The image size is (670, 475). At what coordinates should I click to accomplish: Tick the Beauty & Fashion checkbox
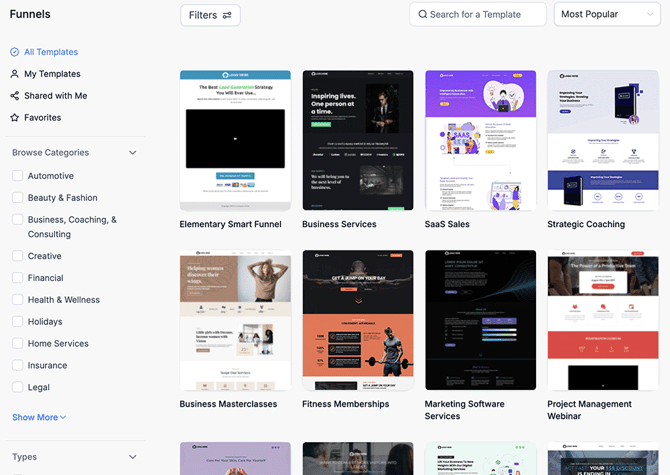18,197
